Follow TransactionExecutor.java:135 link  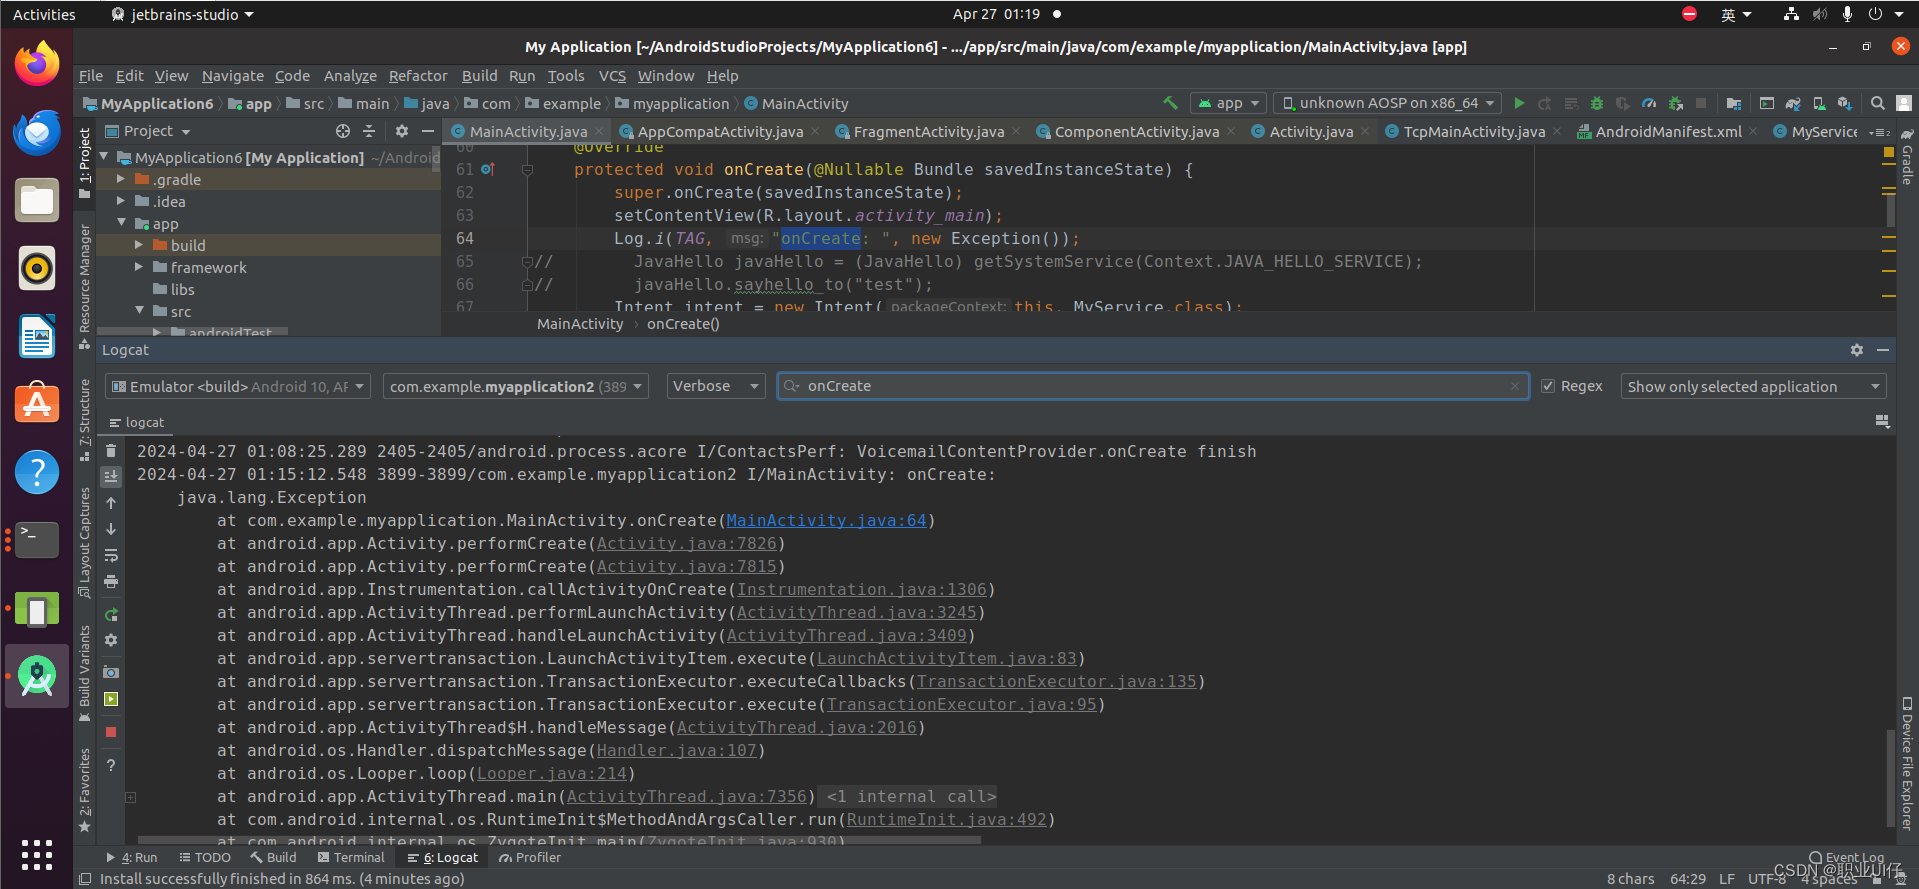(1056, 682)
